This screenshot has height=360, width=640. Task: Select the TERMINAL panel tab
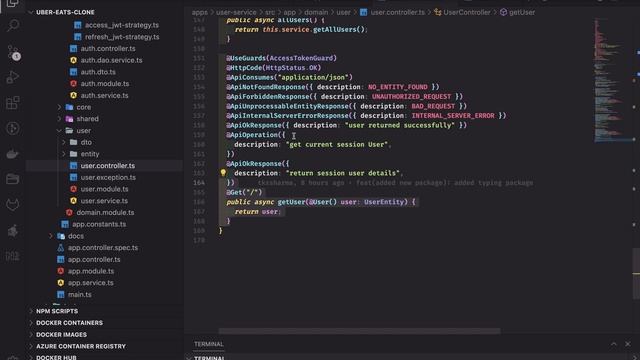[209, 344]
